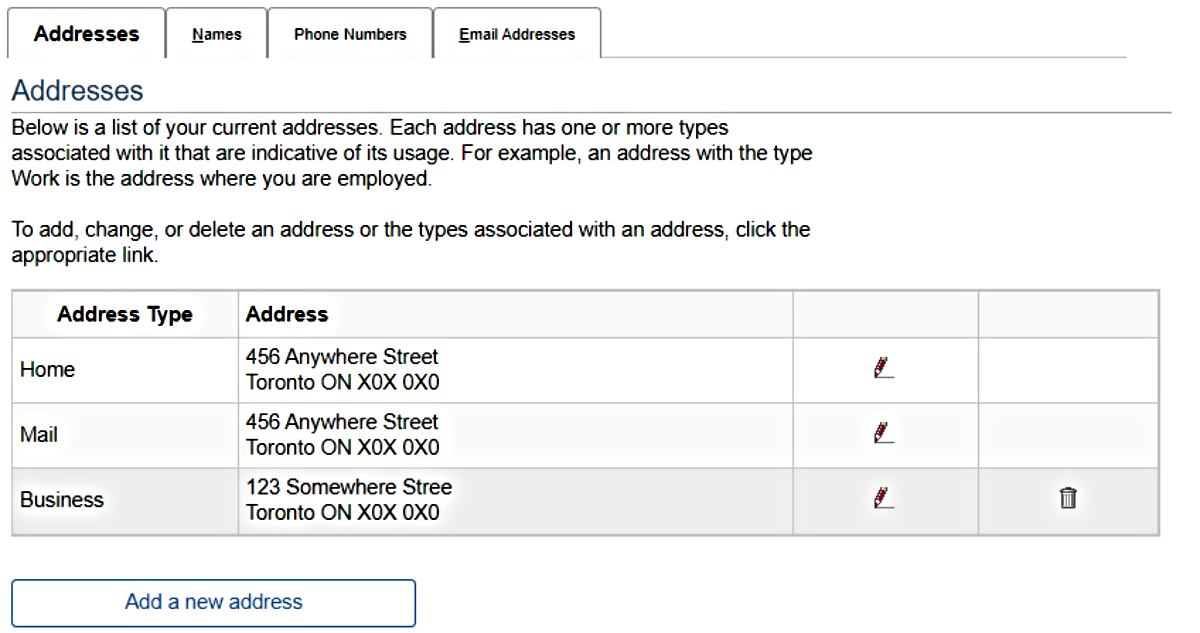The width and height of the screenshot is (1200, 633).
Task: Click the paragraph describing current addresses list
Action: coord(411,154)
